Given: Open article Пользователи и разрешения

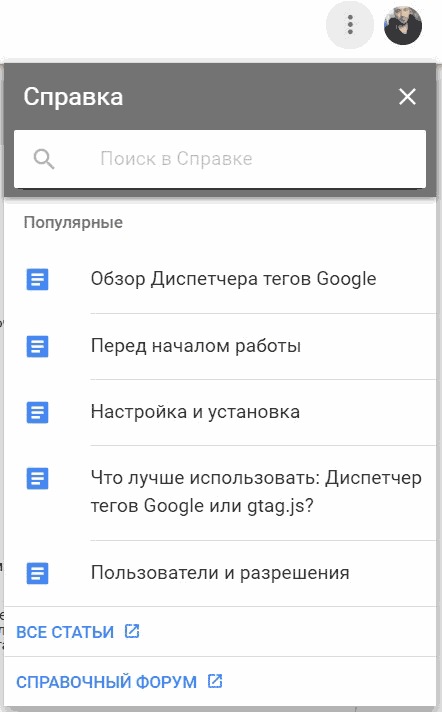Looking at the screenshot, I should [x=220, y=573].
